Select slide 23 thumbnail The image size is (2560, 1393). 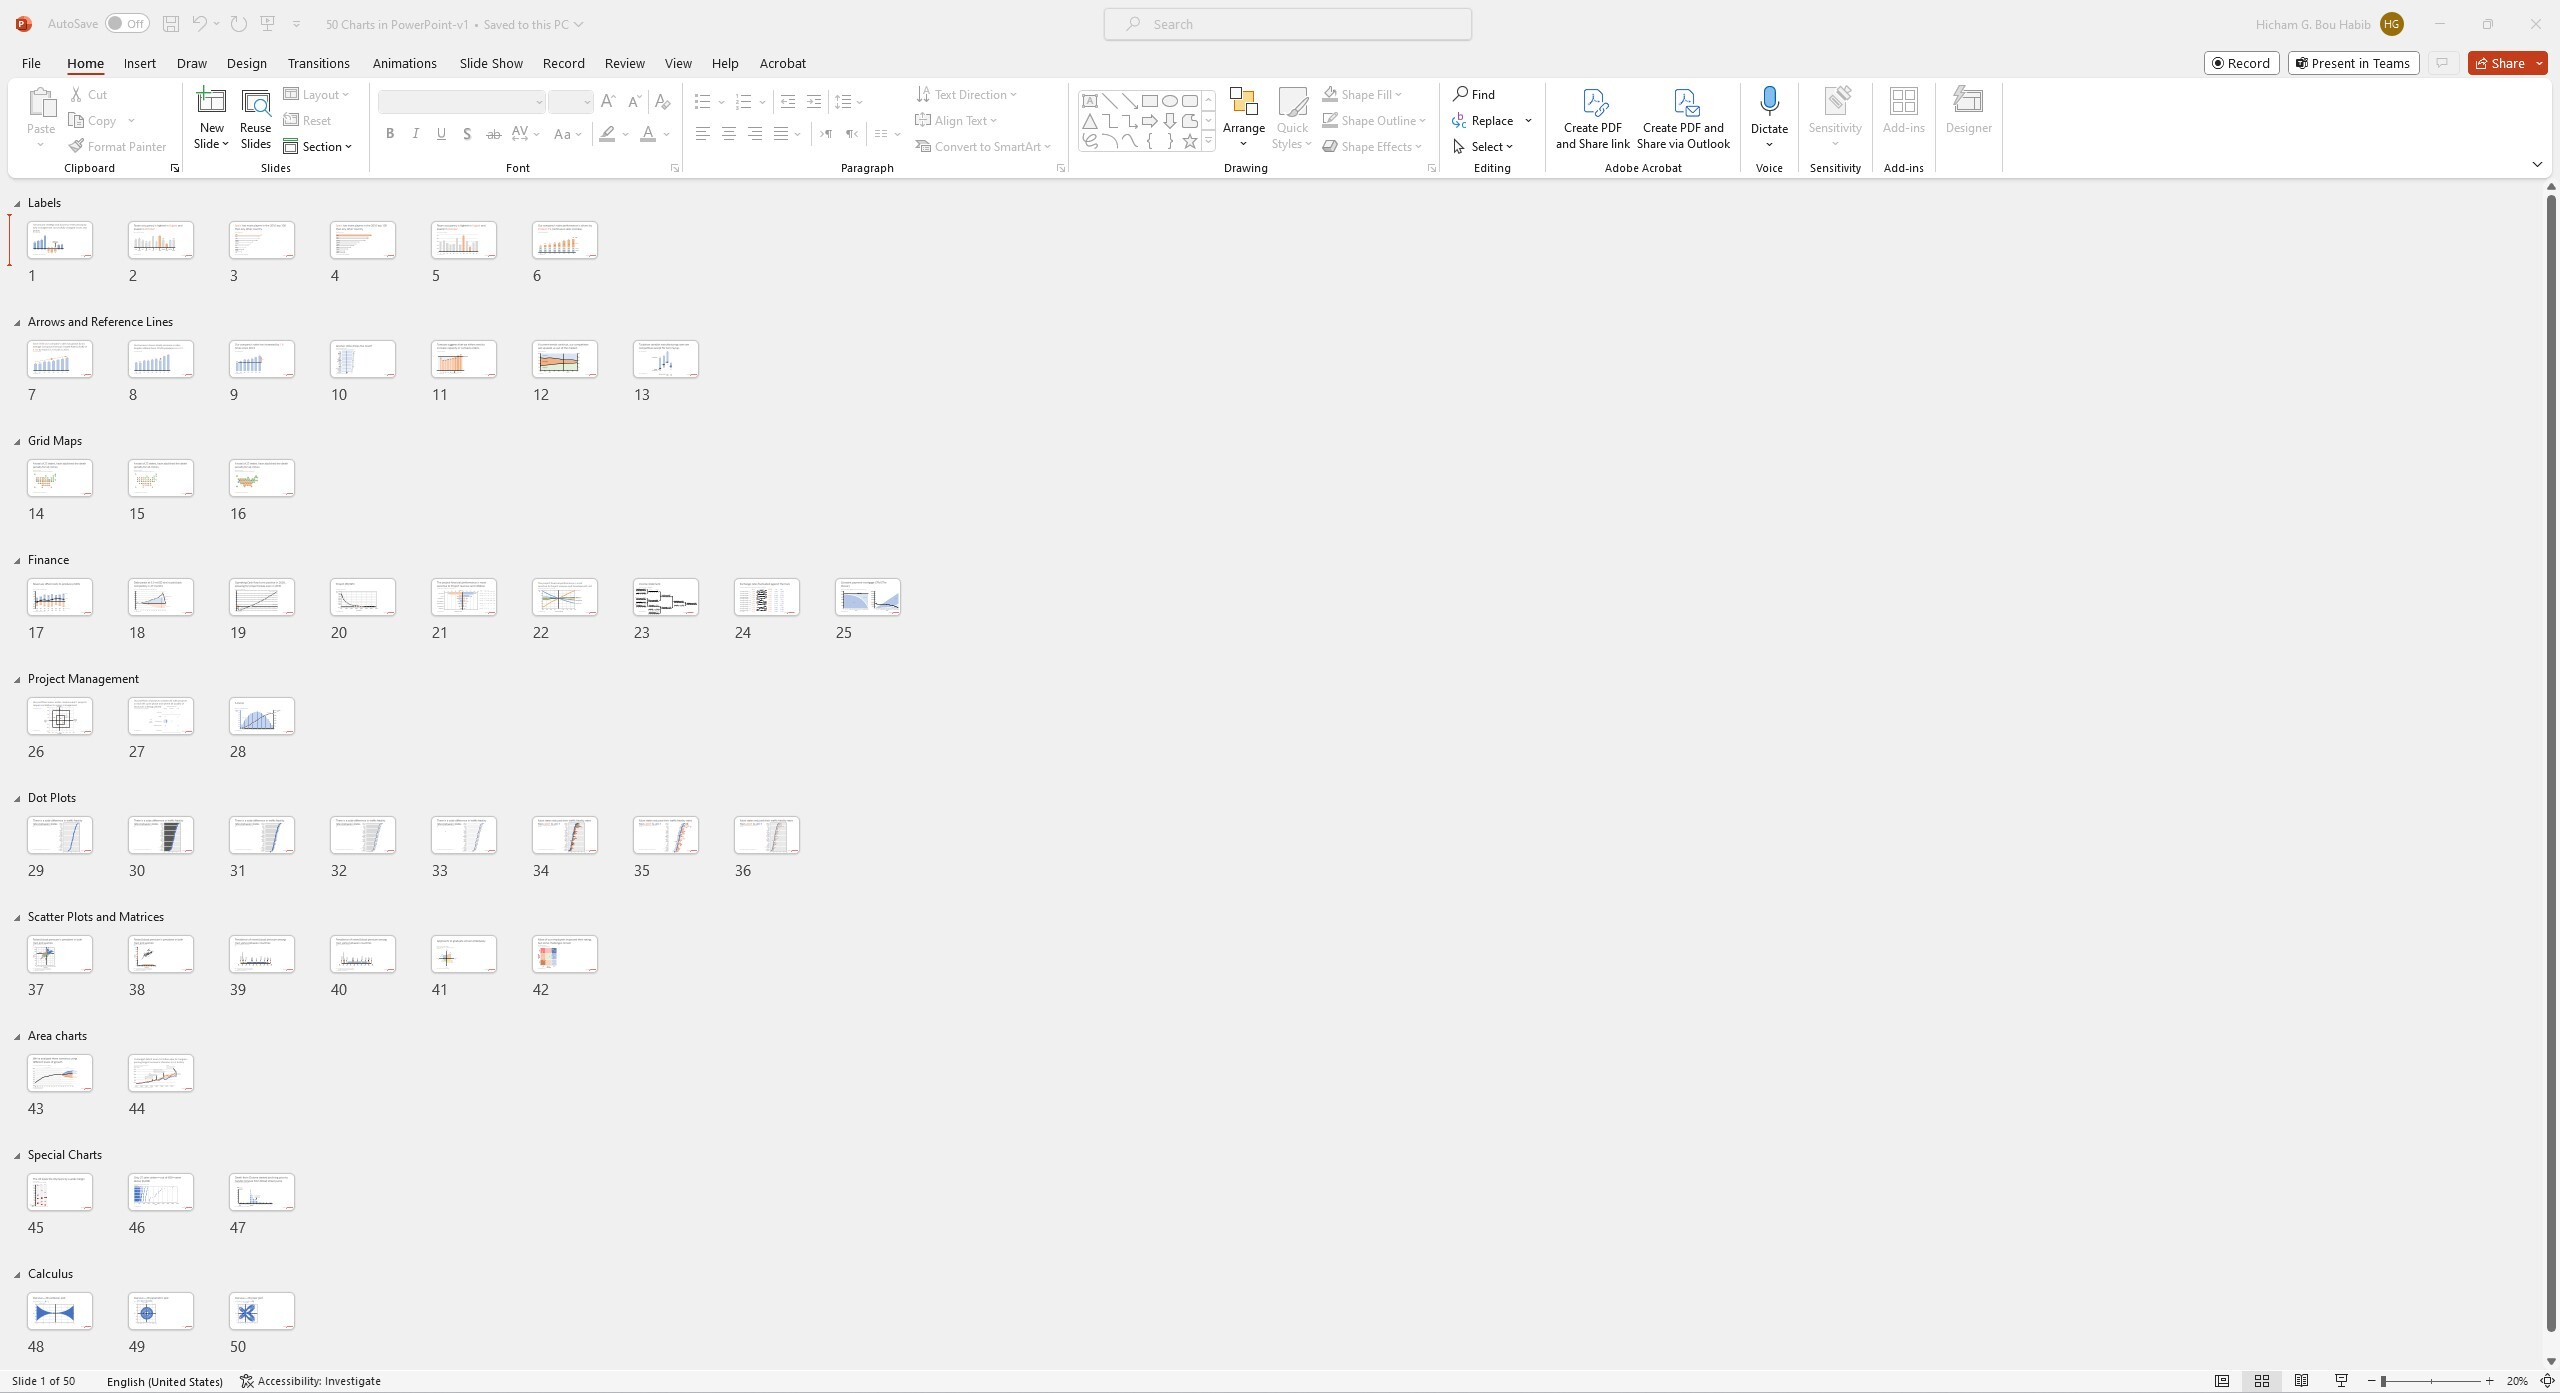pos(666,597)
